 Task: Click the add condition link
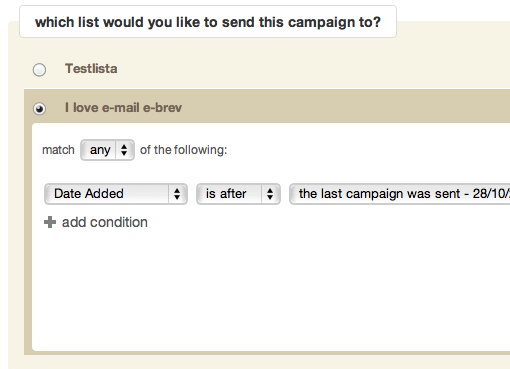point(105,222)
